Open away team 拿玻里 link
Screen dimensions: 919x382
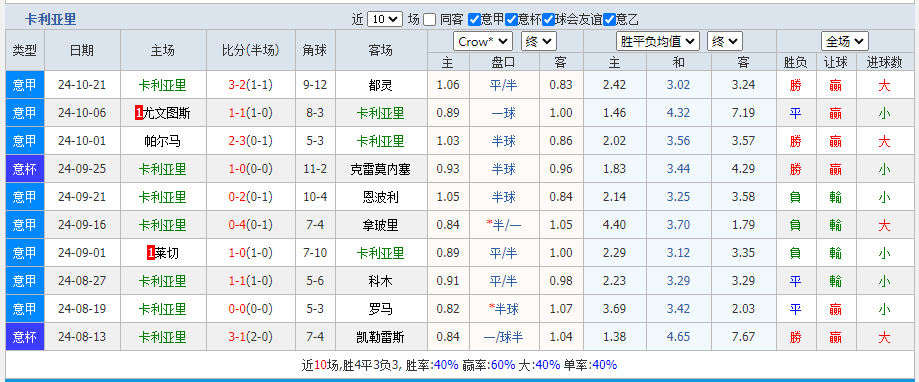[x=381, y=225]
